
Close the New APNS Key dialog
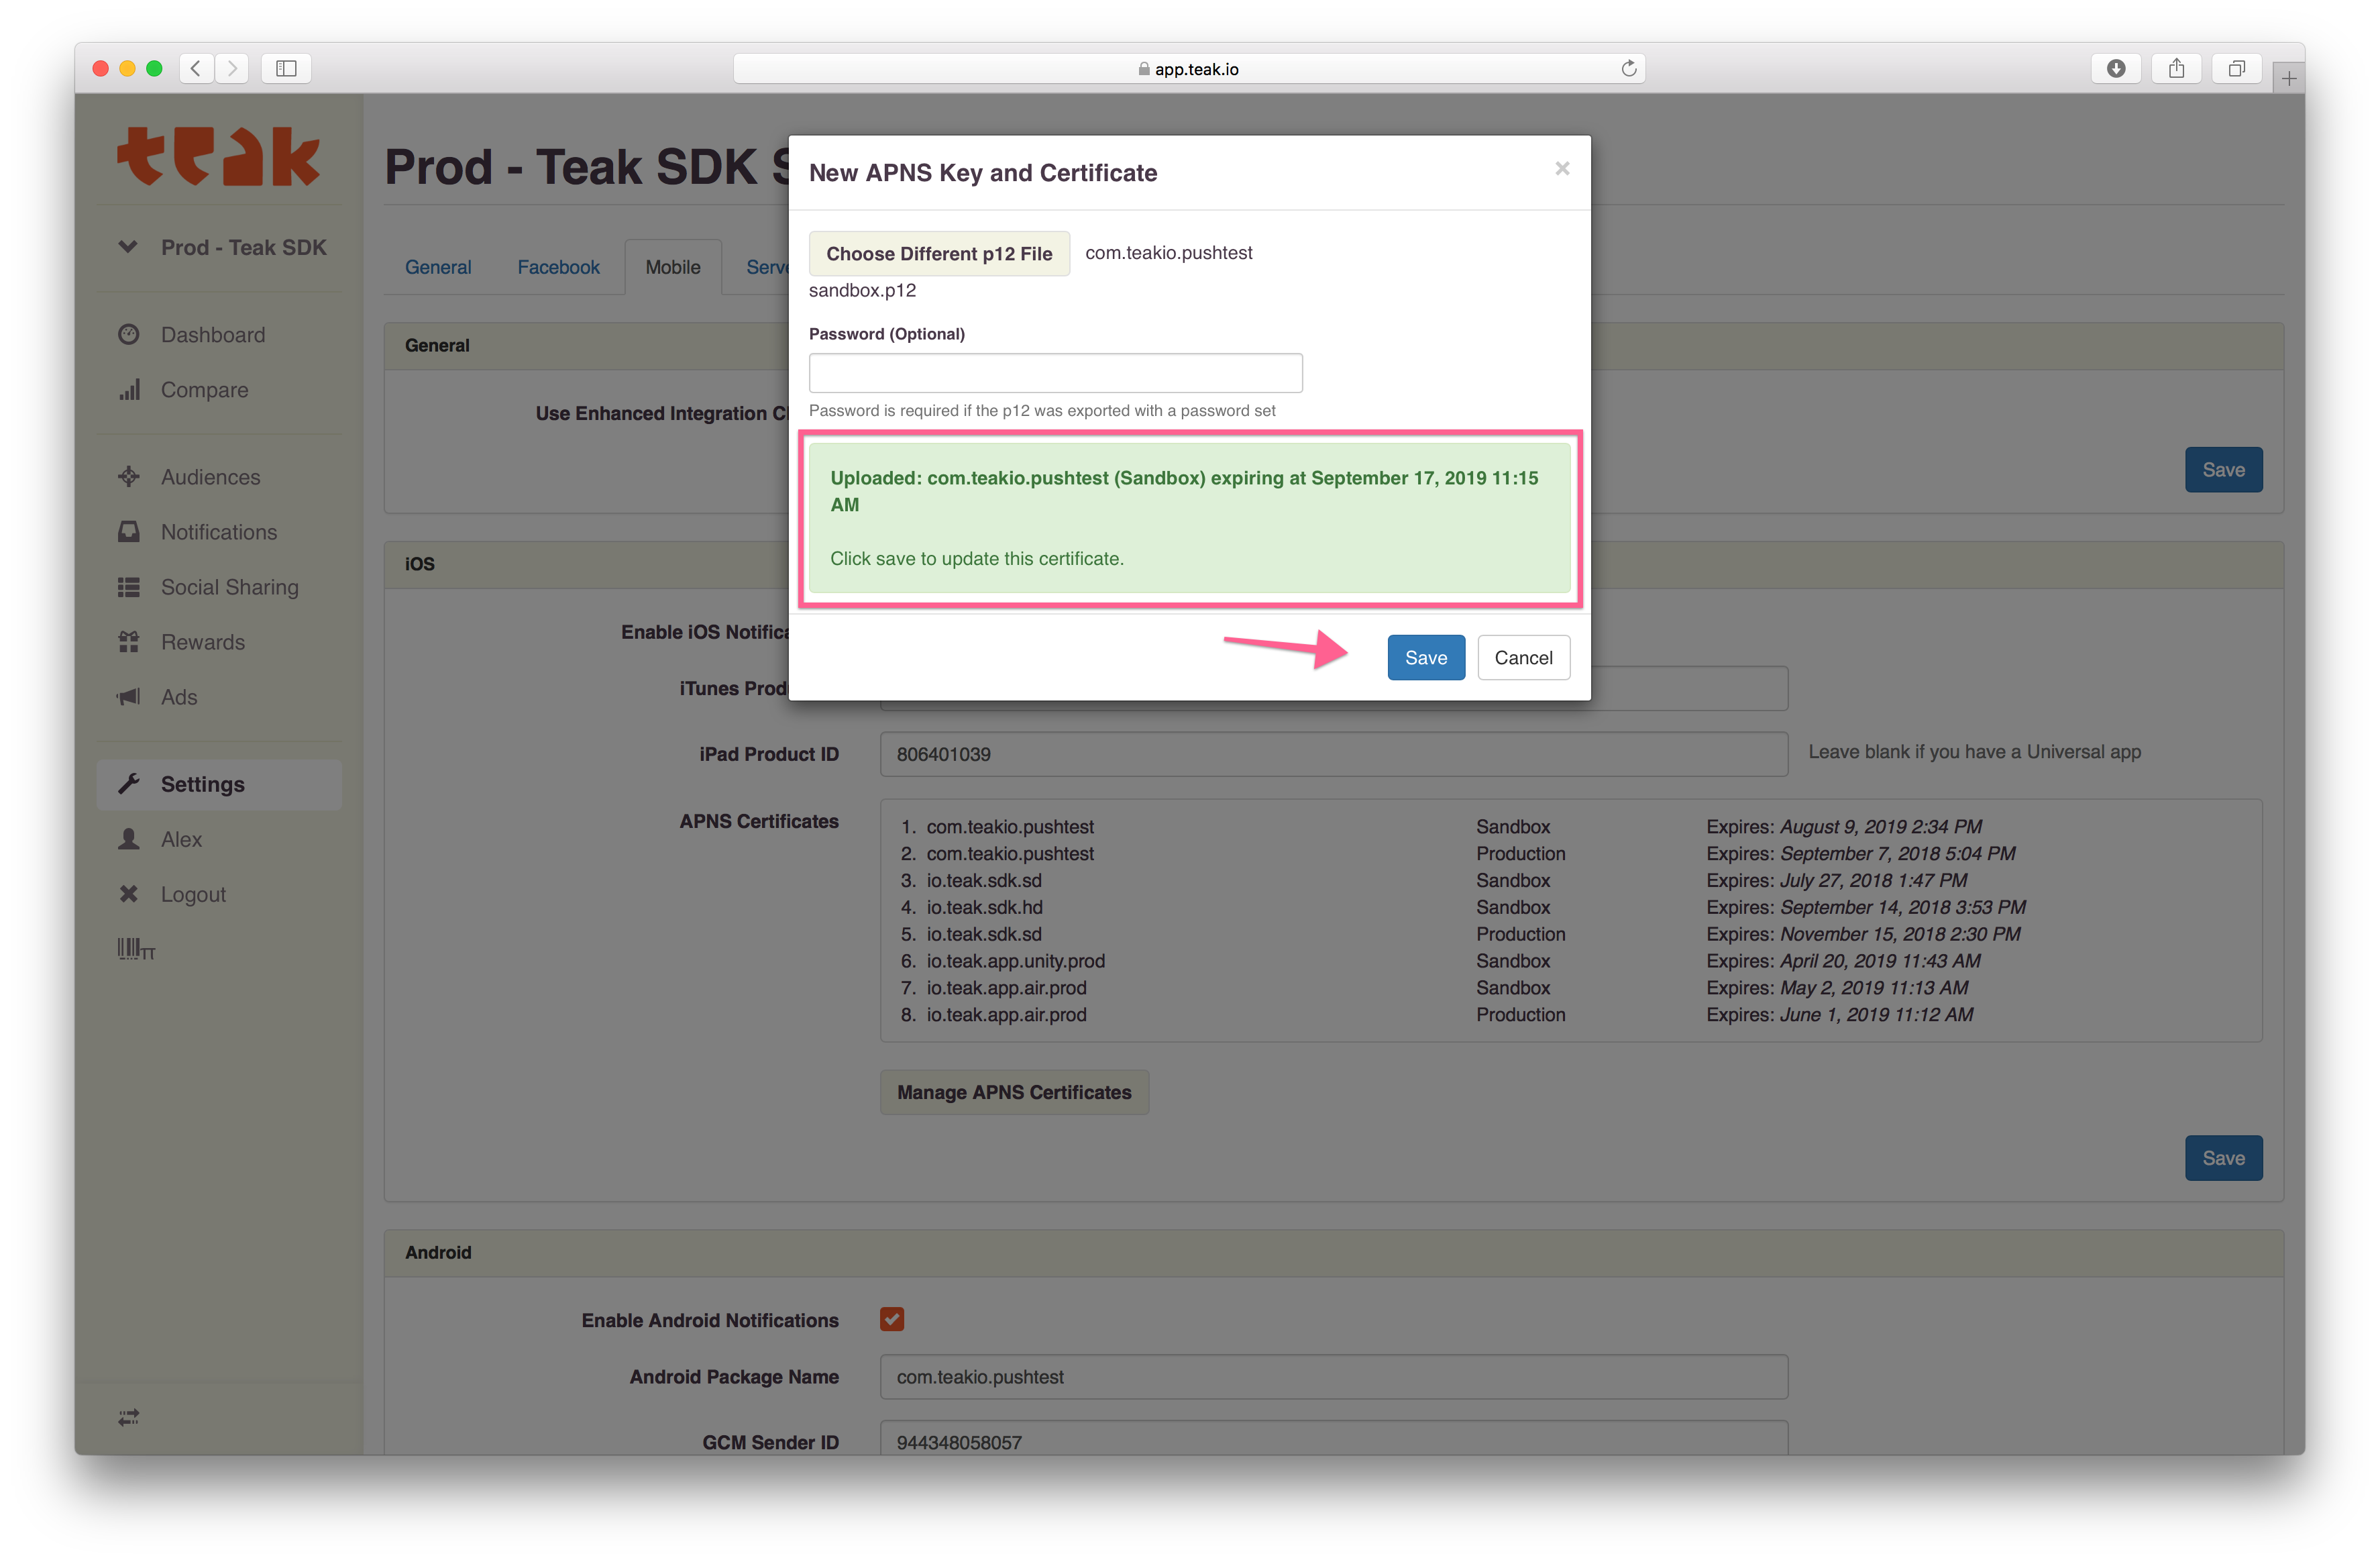tap(1562, 169)
